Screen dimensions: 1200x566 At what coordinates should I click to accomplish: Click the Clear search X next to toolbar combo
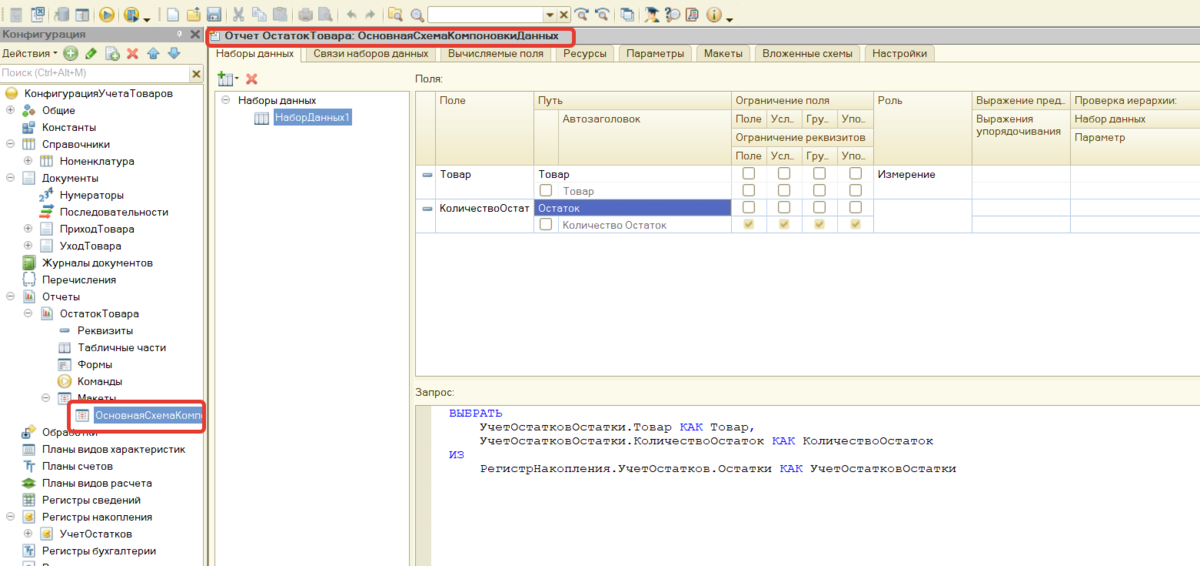pyautogui.click(x=564, y=15)
